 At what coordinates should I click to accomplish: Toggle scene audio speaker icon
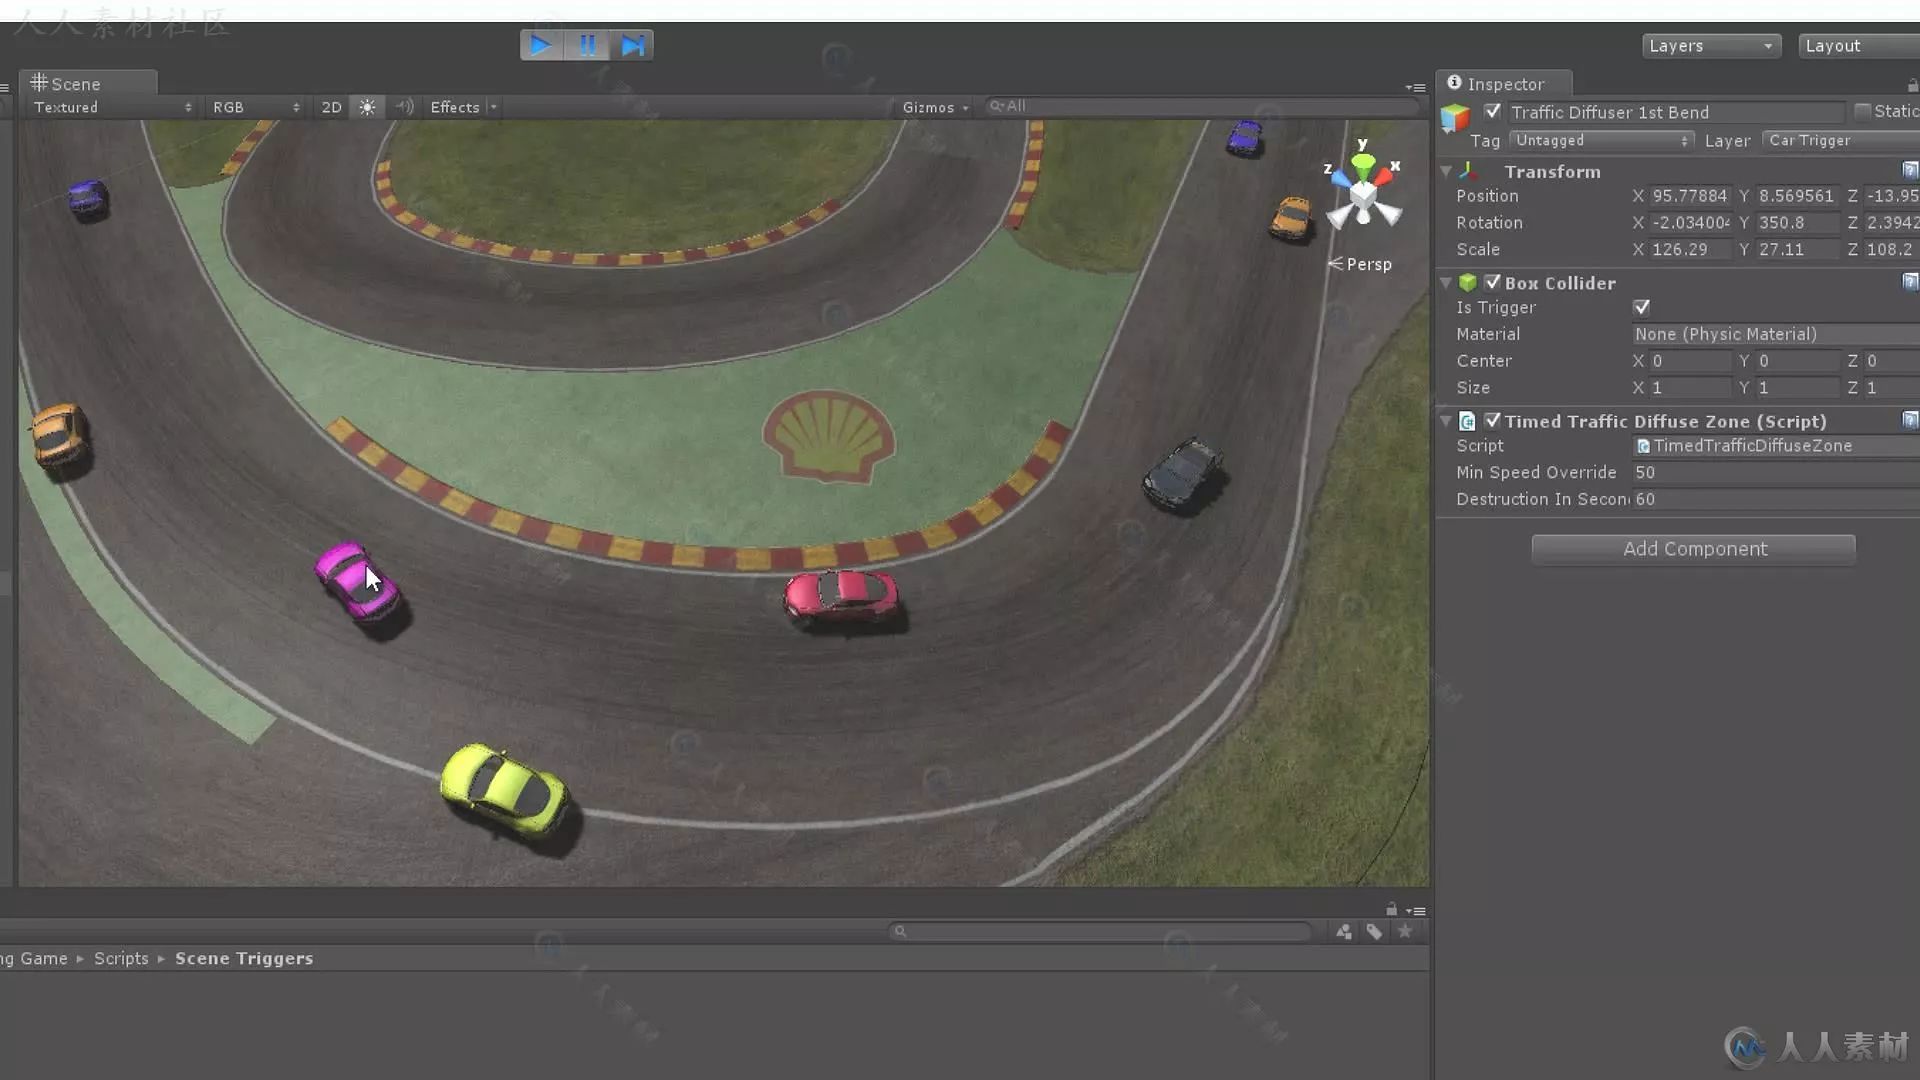[404, 107]
